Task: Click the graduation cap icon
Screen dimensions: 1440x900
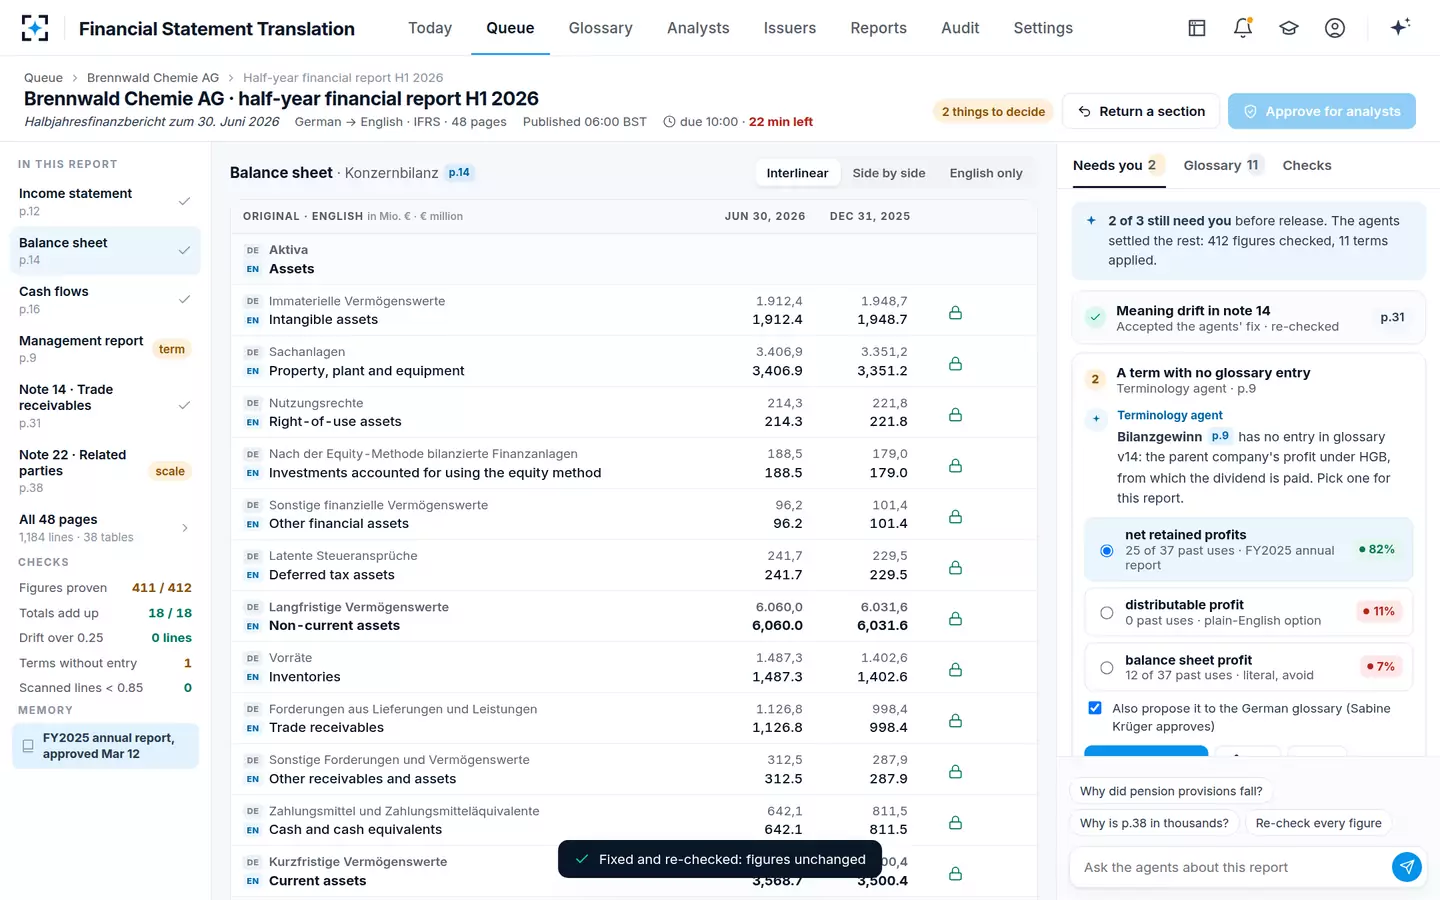Action: (x=1289, y=28)
